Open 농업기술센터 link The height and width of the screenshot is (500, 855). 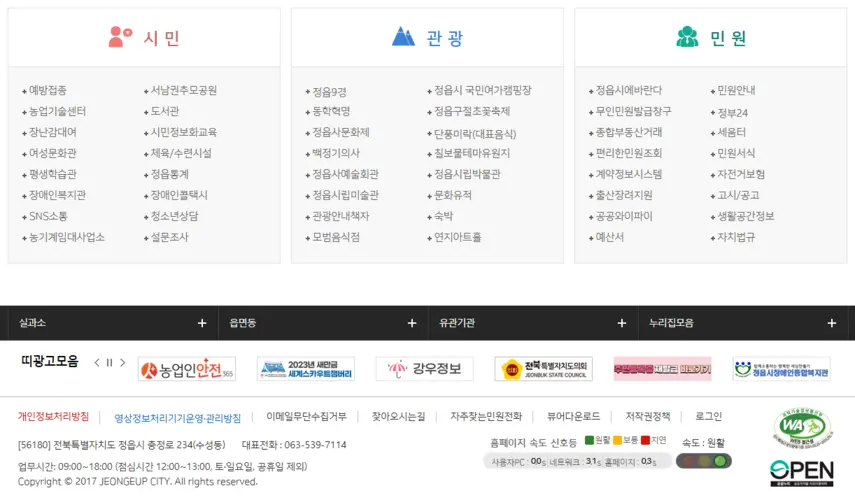57,111
